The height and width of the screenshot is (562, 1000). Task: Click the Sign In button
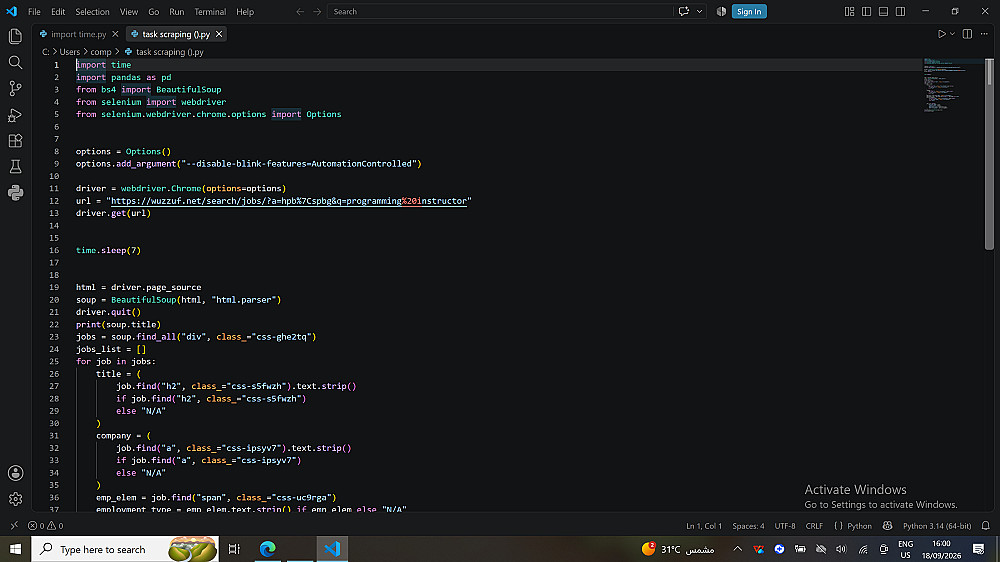749,11
